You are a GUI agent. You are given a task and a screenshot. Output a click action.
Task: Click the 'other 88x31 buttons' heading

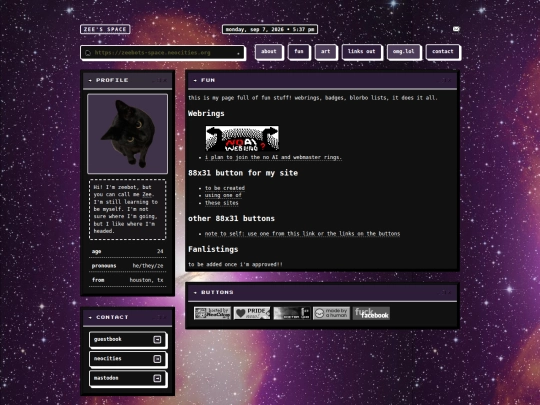[x=231, y=218]
